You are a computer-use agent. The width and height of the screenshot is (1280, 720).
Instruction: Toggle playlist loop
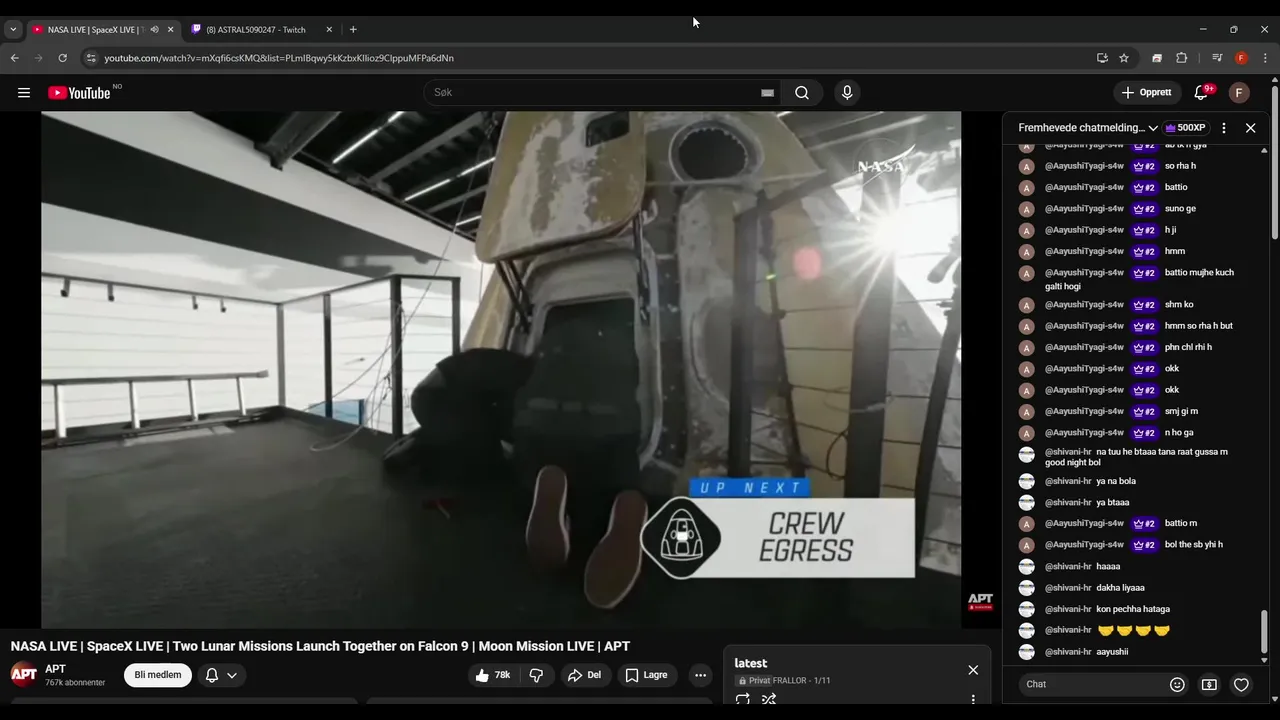click(x=743, y=700)
